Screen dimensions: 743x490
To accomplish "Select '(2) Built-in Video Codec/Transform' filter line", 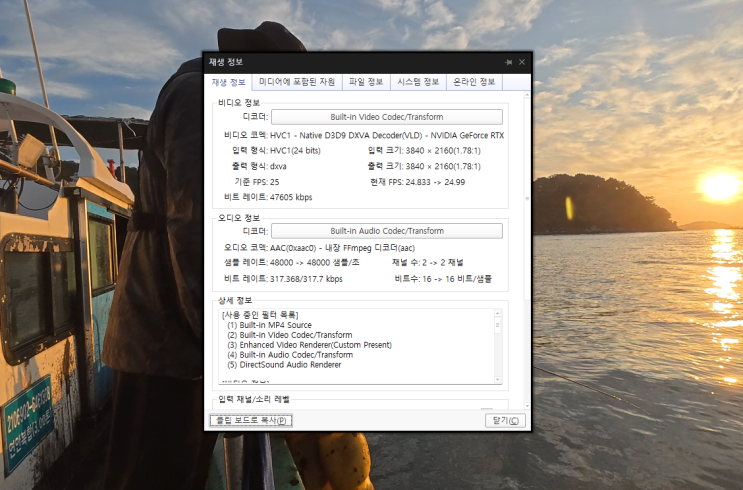I will pos(290,335).
